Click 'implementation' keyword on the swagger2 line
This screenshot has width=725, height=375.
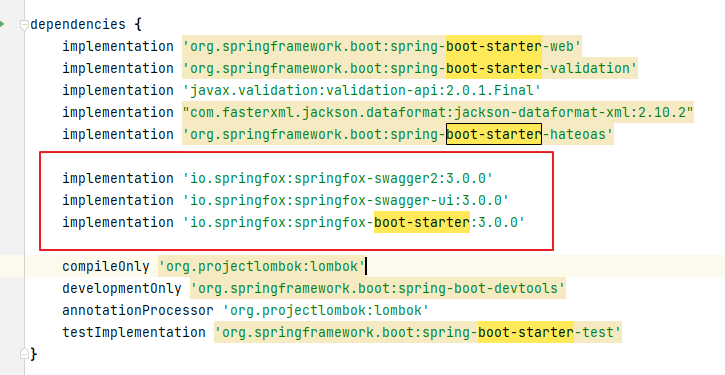coord(118,178)
